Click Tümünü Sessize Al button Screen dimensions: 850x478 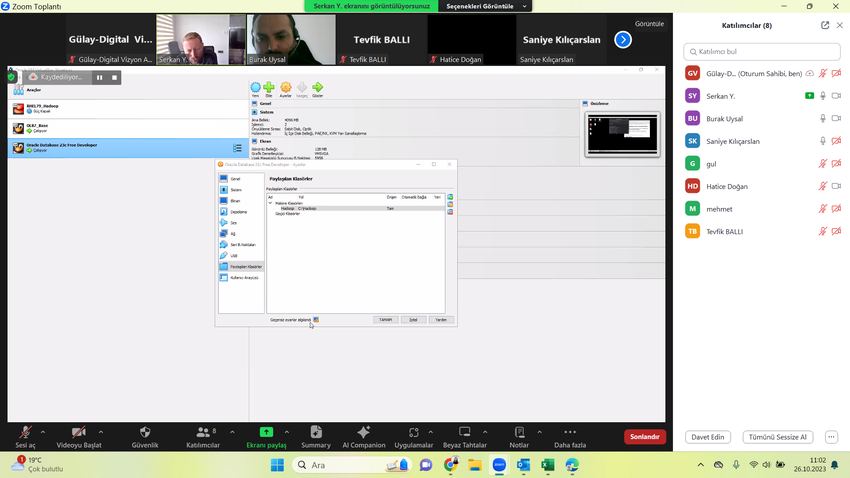(777, 437)
